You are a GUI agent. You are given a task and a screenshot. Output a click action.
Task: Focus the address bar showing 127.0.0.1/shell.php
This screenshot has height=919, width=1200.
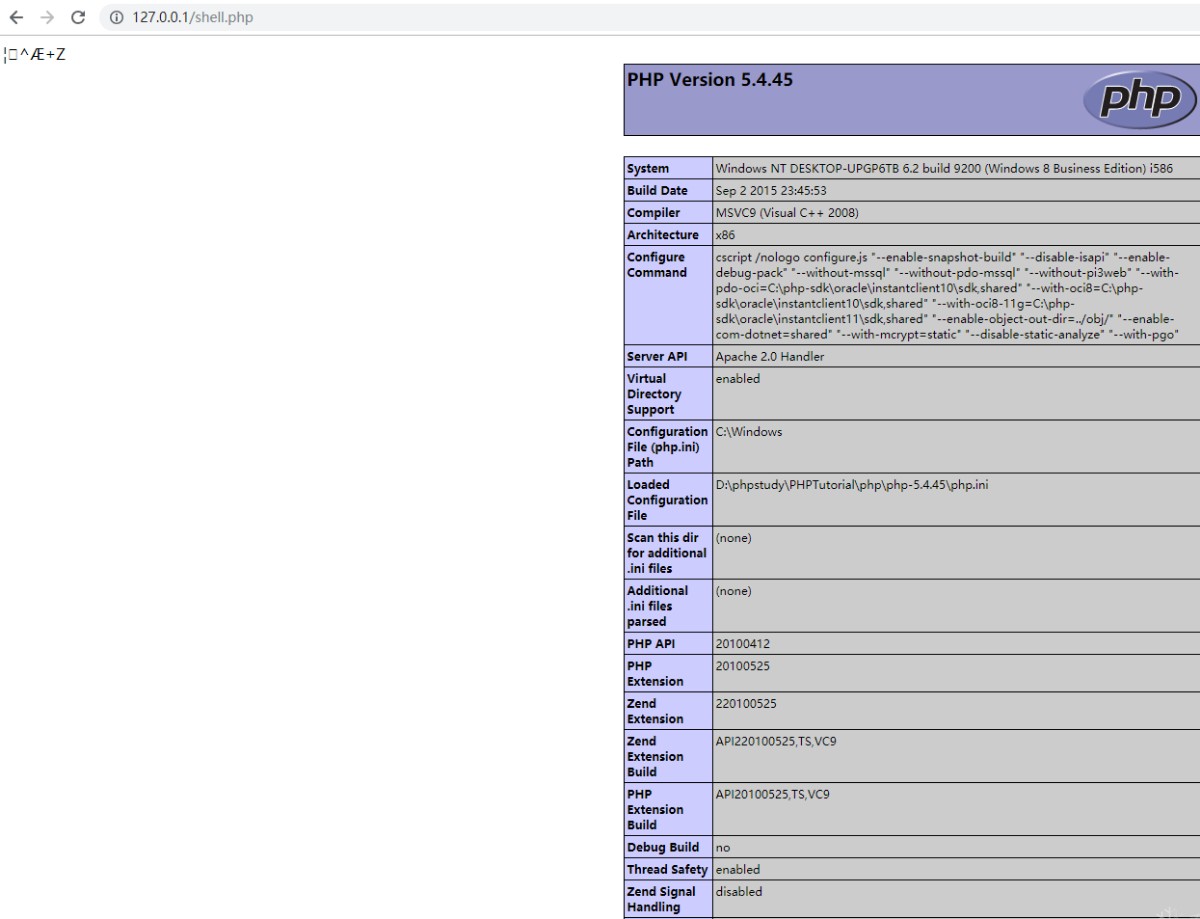tap(650, 17)
